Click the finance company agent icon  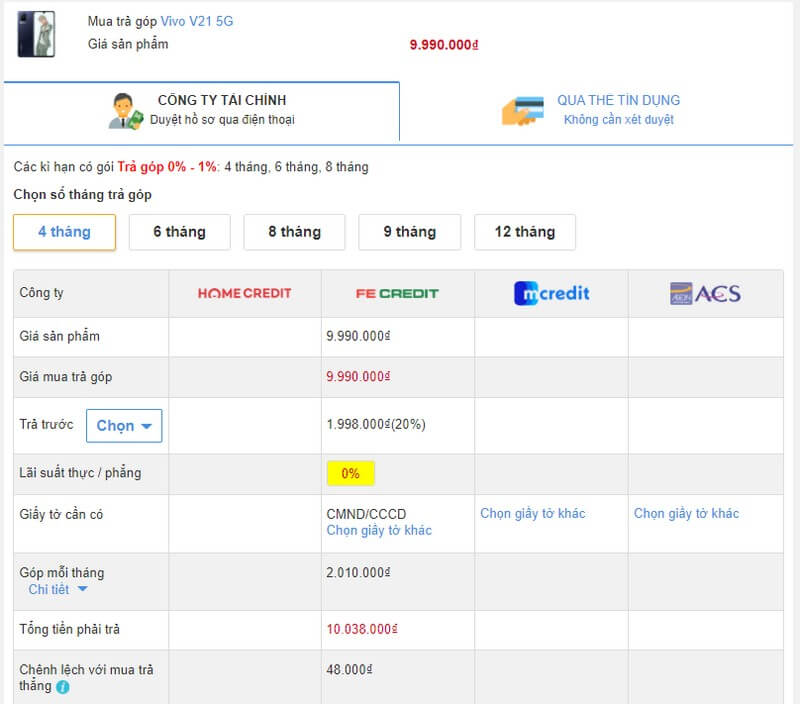(126, 111)
